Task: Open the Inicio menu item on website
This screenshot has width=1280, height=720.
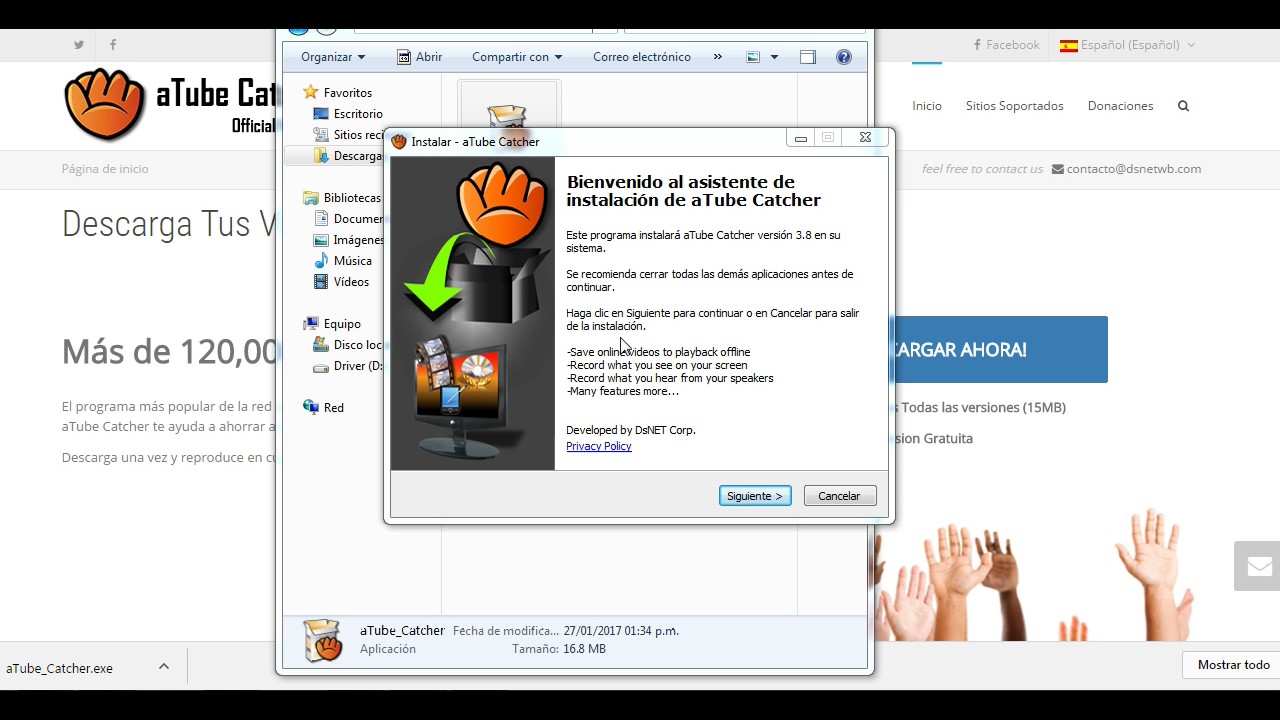Action: 927,106
